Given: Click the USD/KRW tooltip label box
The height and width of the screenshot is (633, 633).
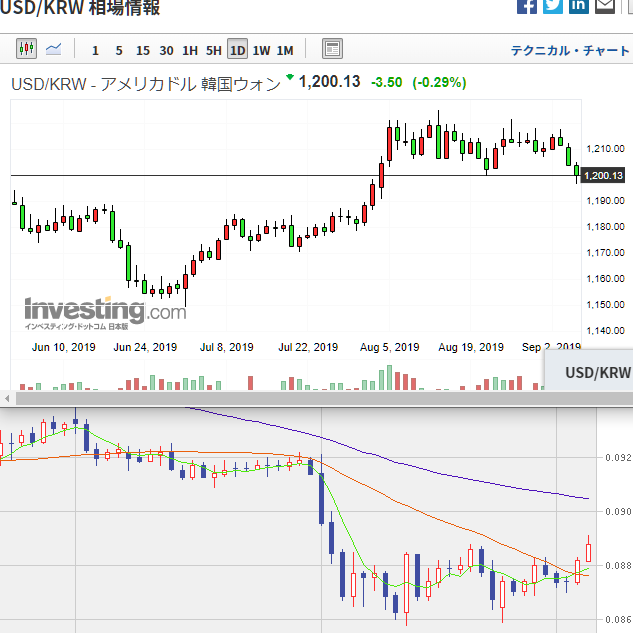Looking at the screenshot, I should click(x=589, y=371).
